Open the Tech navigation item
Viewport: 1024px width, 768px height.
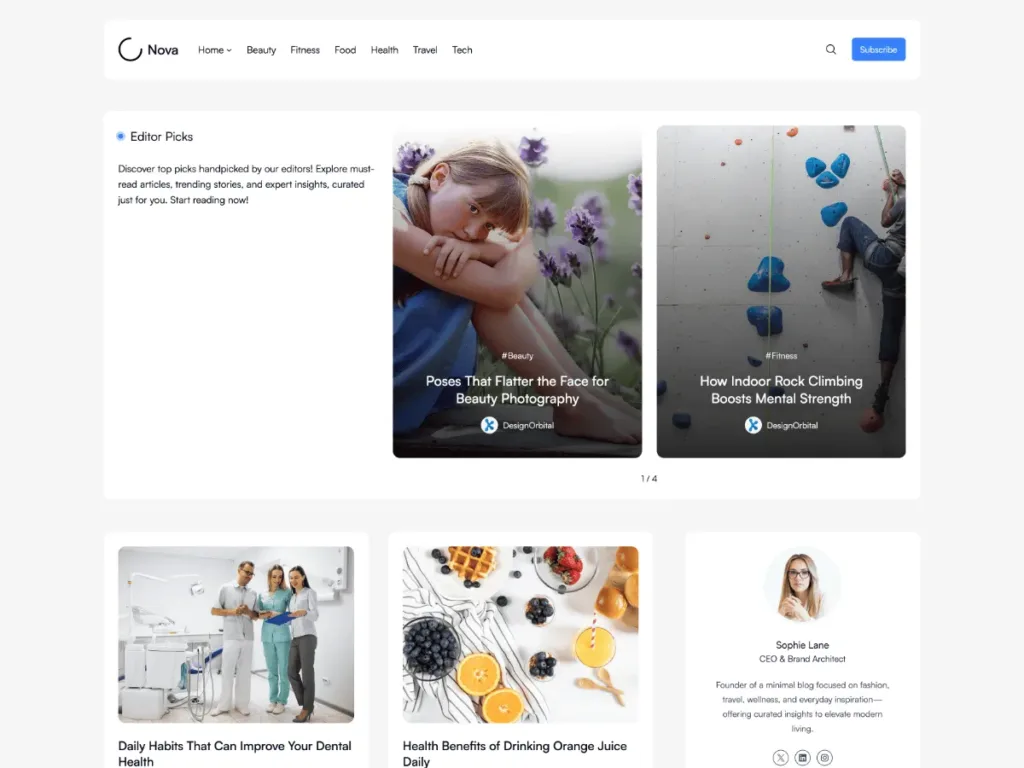[462, 50]
